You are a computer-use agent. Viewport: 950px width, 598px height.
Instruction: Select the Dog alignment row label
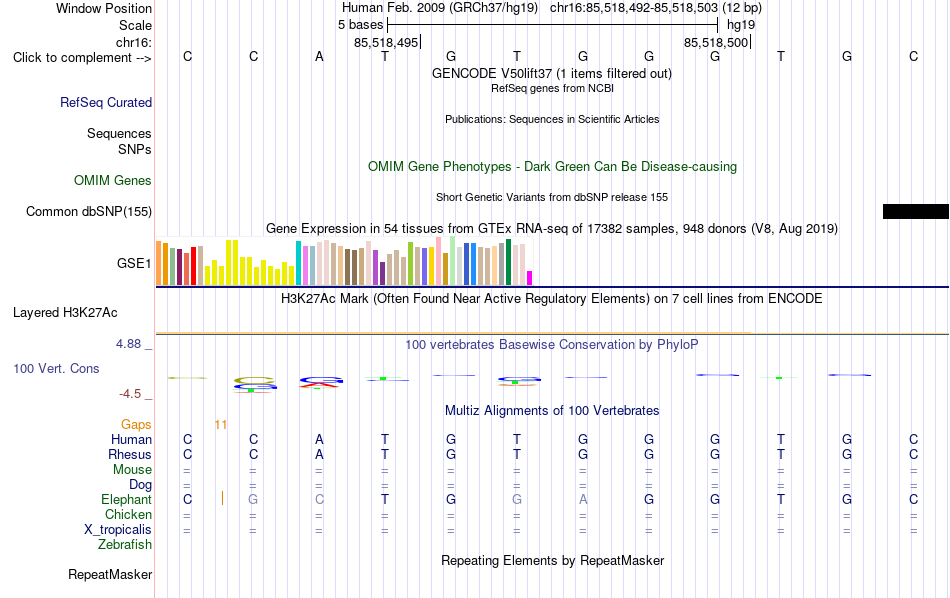tap(141, 485)
